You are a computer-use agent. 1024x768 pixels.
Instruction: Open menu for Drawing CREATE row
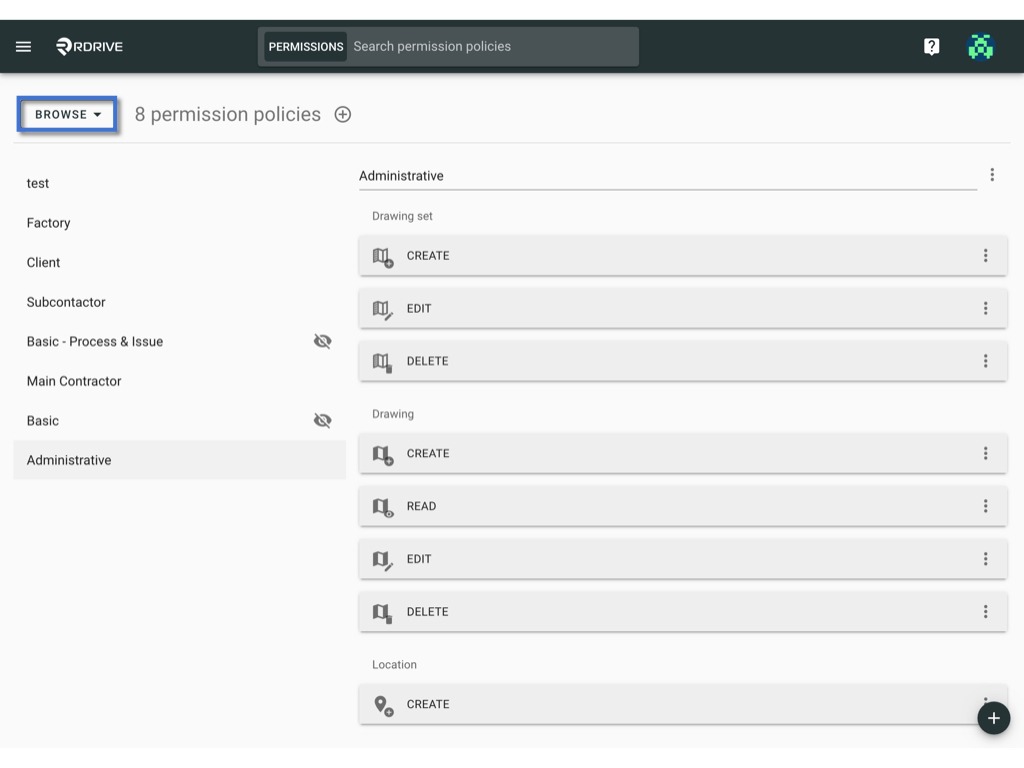point(985,453)
